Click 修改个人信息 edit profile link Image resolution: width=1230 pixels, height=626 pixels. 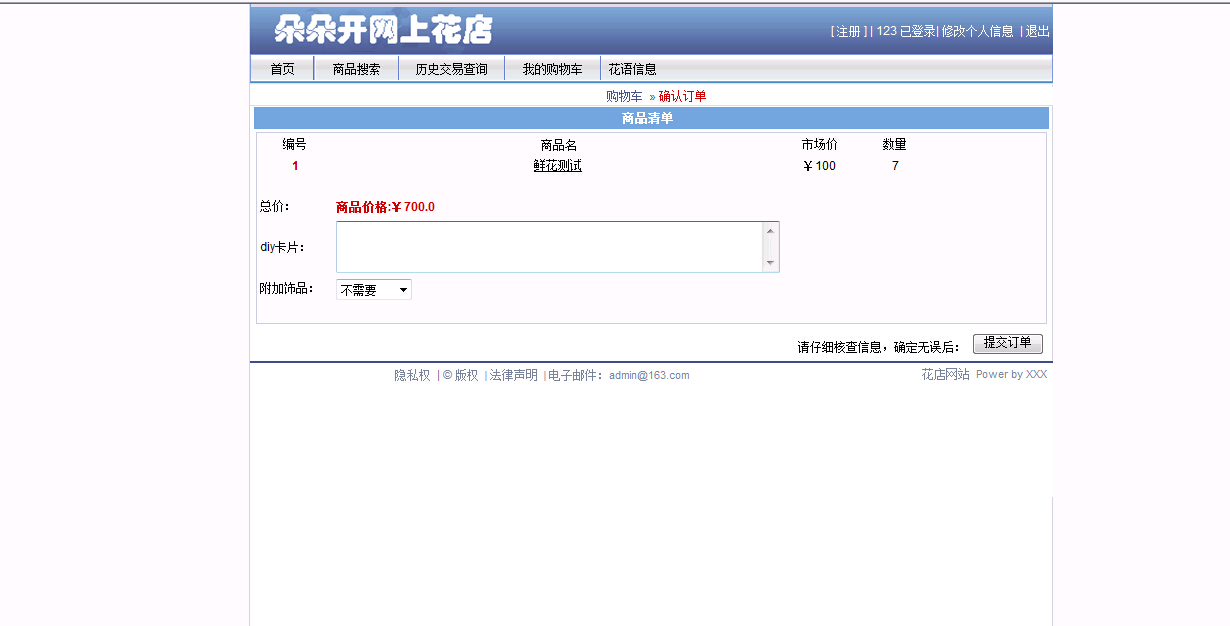(x=977, y=31)
